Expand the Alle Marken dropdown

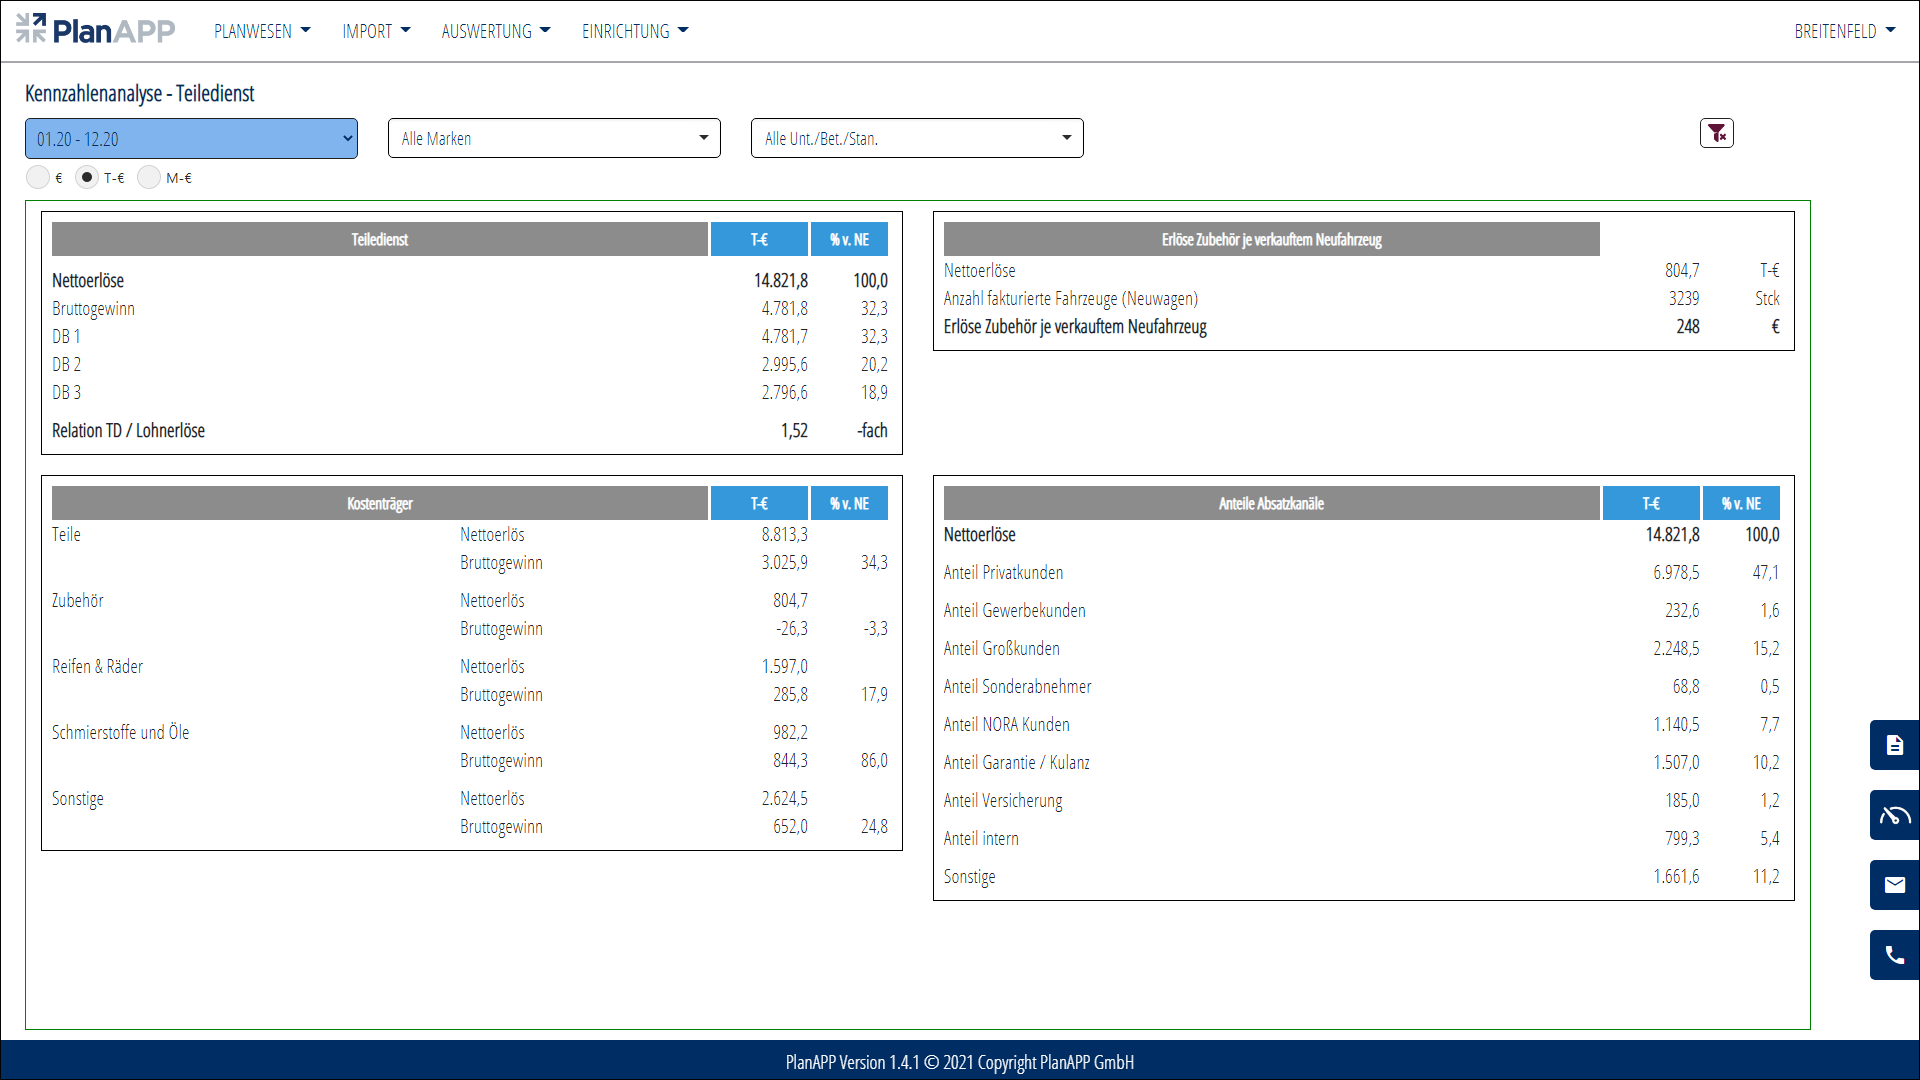[x=554, y=138]
